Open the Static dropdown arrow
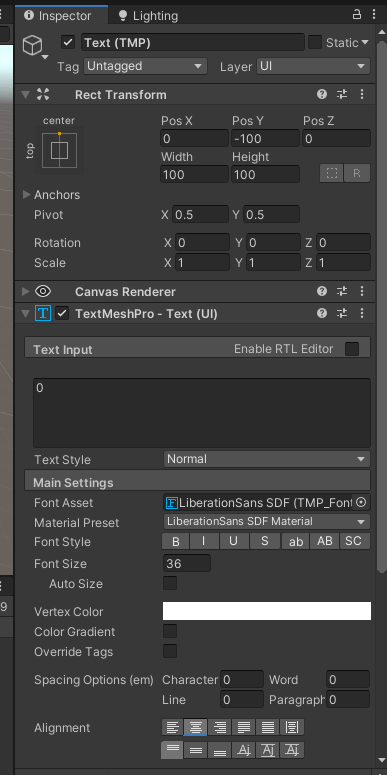 pos(365,43)
